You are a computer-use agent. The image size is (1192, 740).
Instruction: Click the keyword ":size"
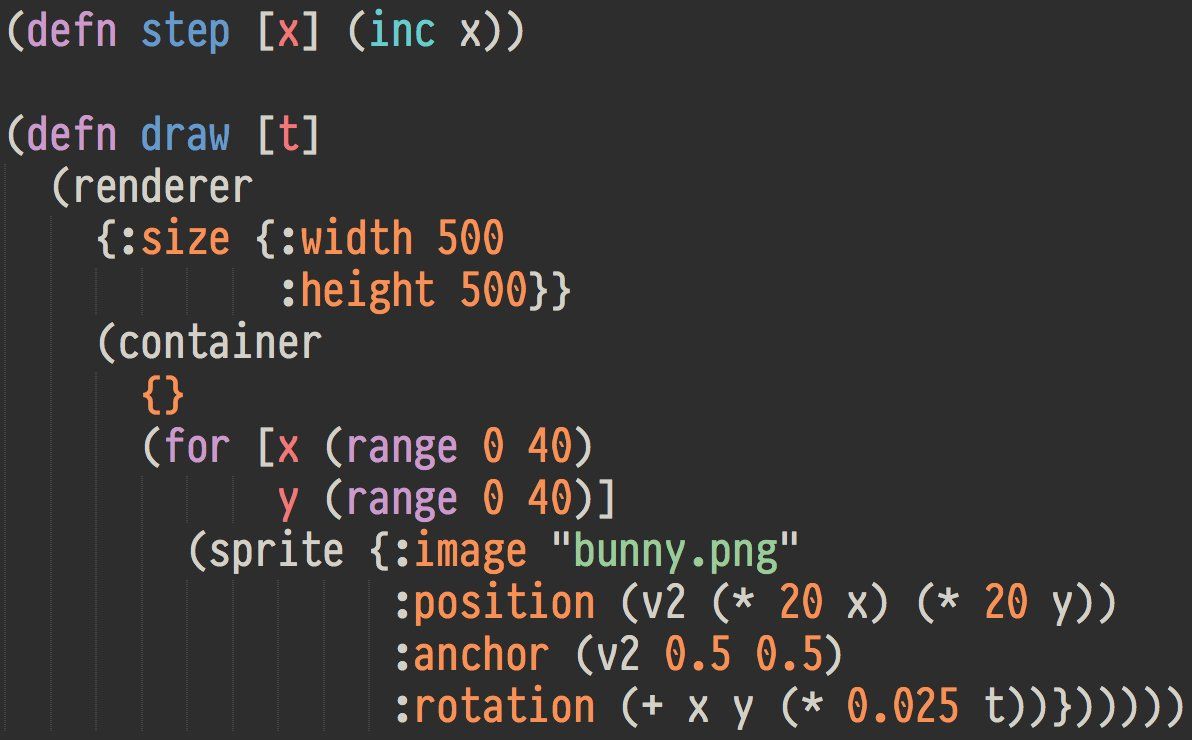[x=174, y=239]
